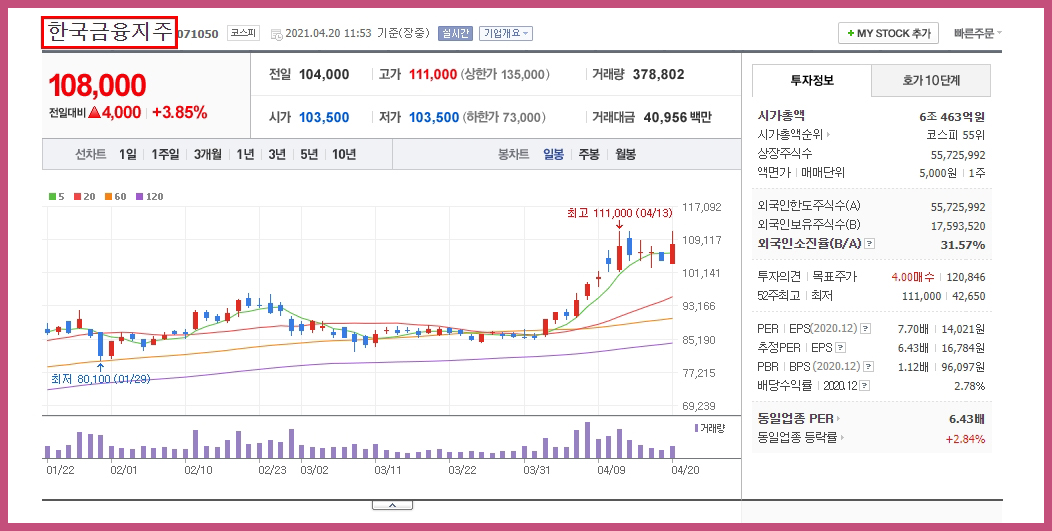Viewport: 1052px width, 531px height.
Task: Click the +3.85% change rate
Action: tap(179, 112)
